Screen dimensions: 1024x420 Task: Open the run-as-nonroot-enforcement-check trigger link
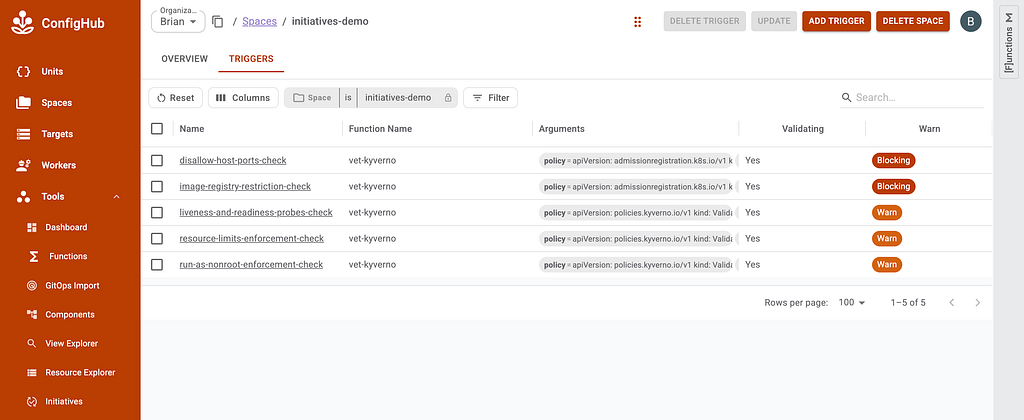click(251, 265)
